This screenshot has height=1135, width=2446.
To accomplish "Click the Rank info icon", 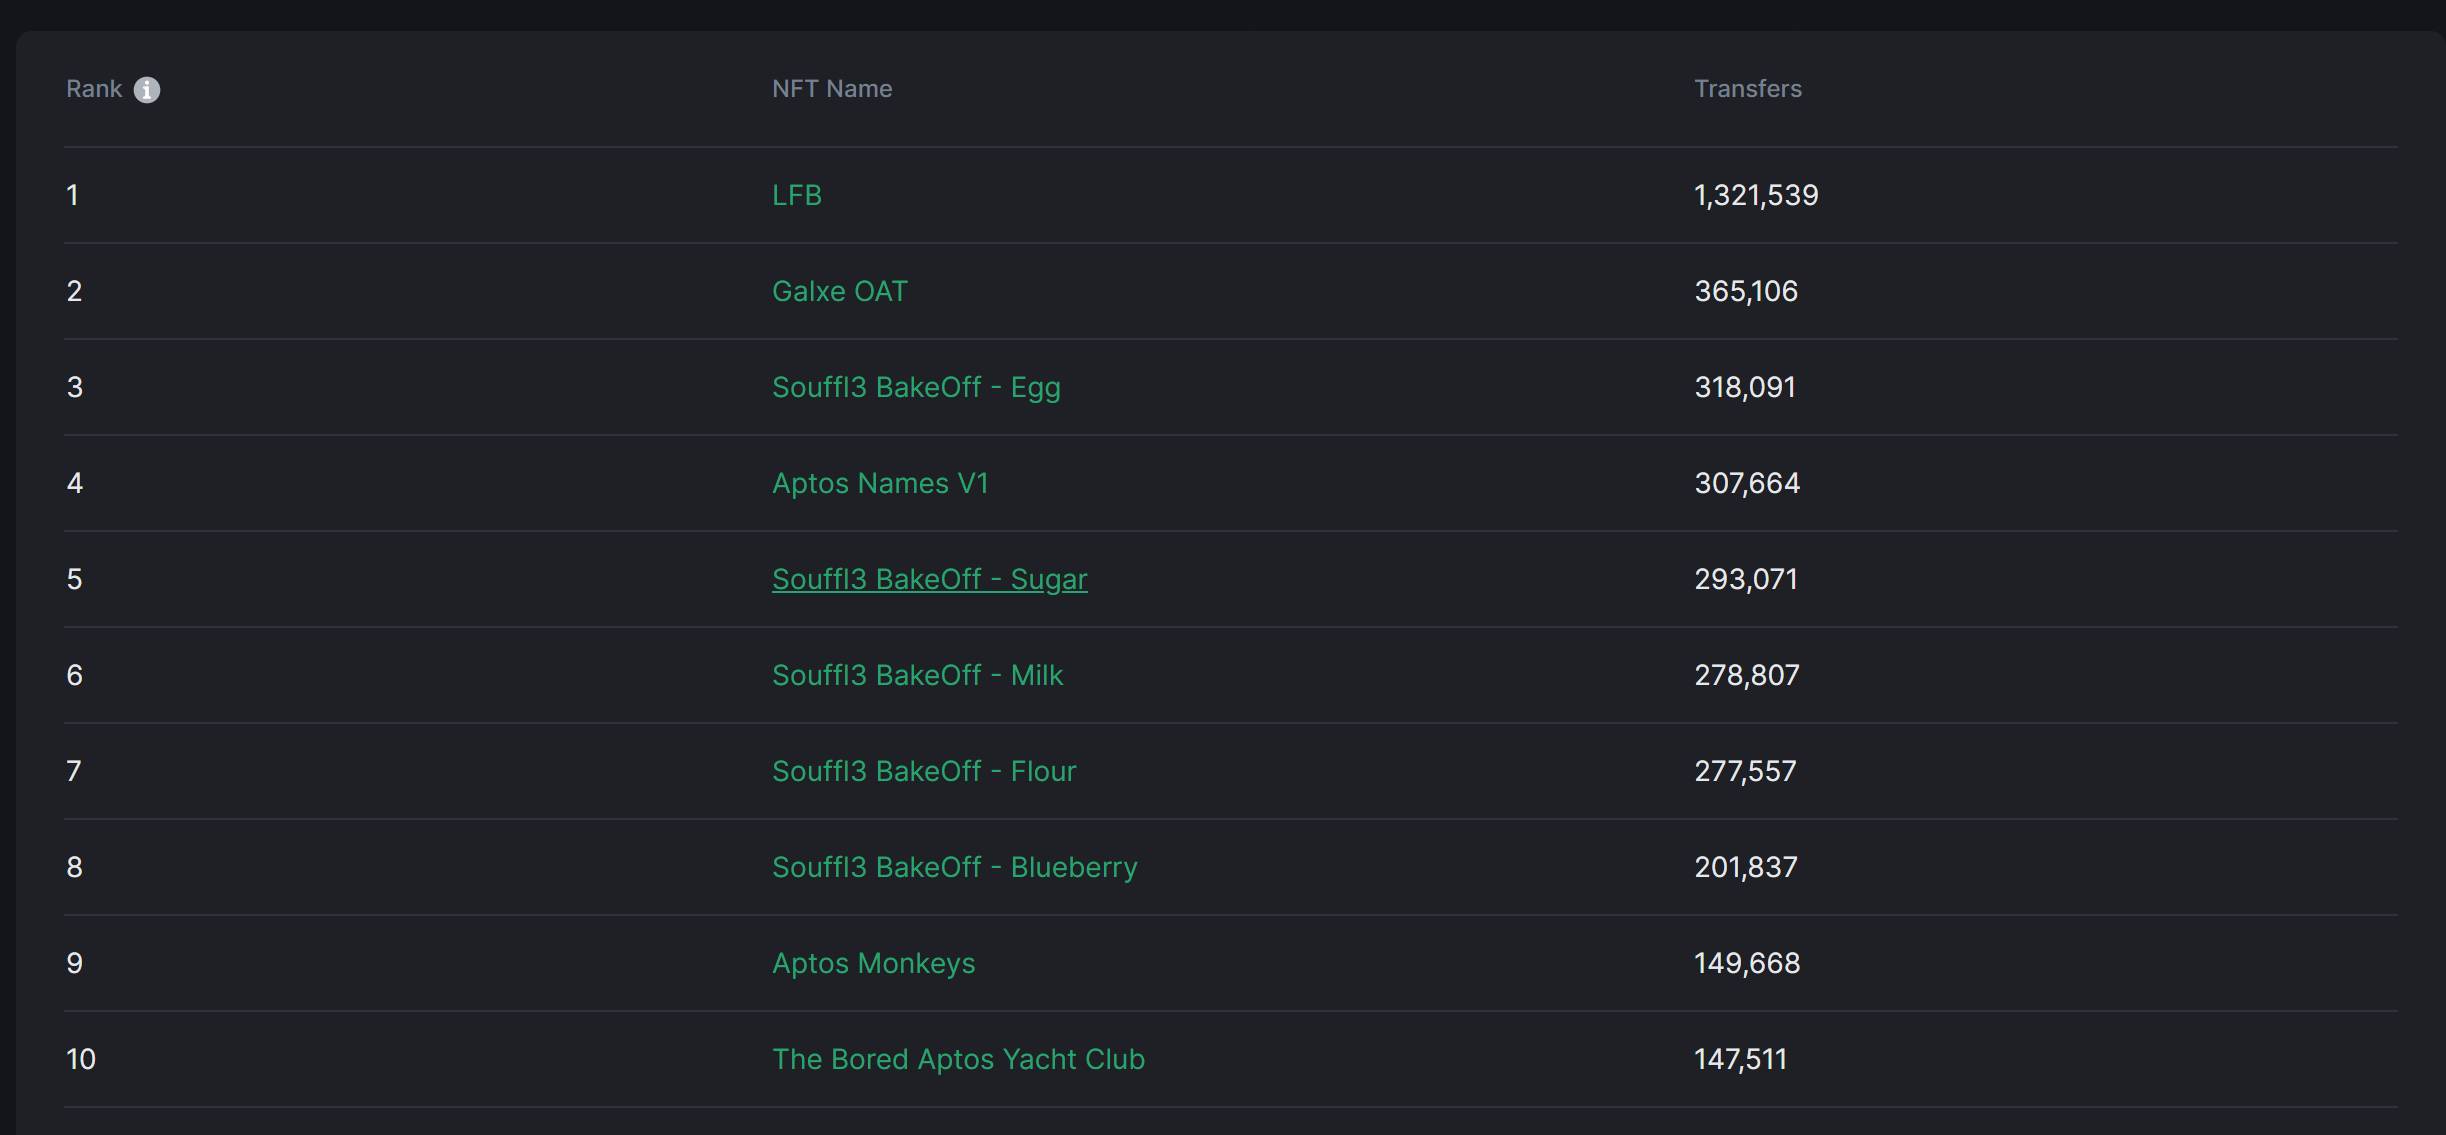I will (147, 90).
